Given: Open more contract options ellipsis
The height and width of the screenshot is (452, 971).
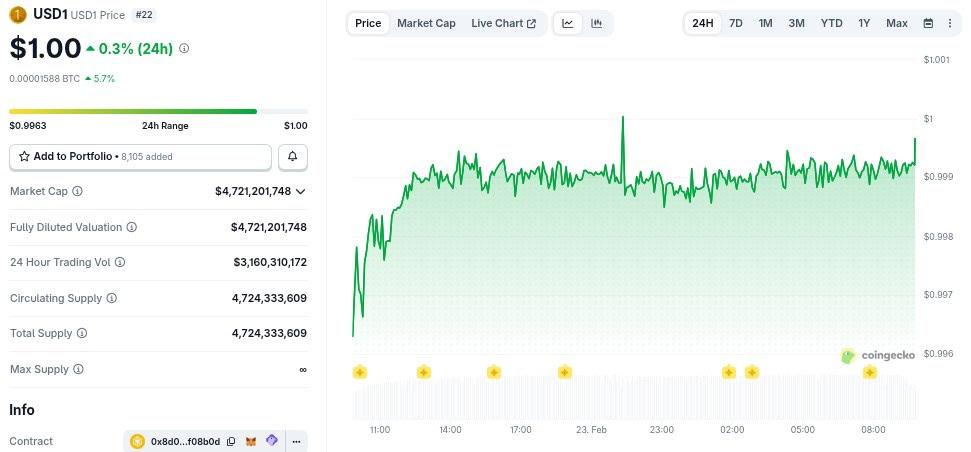Looking at the screenshot, I should pyautogui.click(x=296, y=441).
